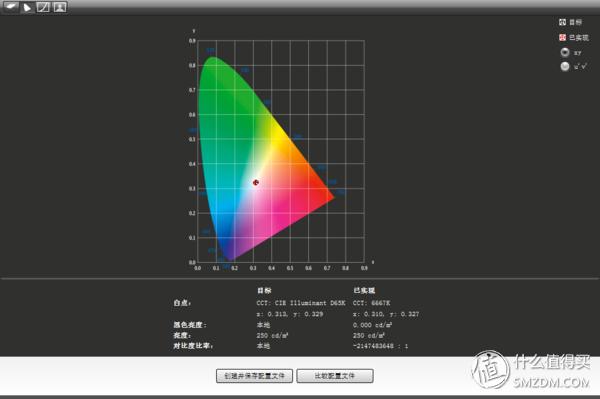
Task: Click the 对比度比率 row label
Action: pos(193,346)
